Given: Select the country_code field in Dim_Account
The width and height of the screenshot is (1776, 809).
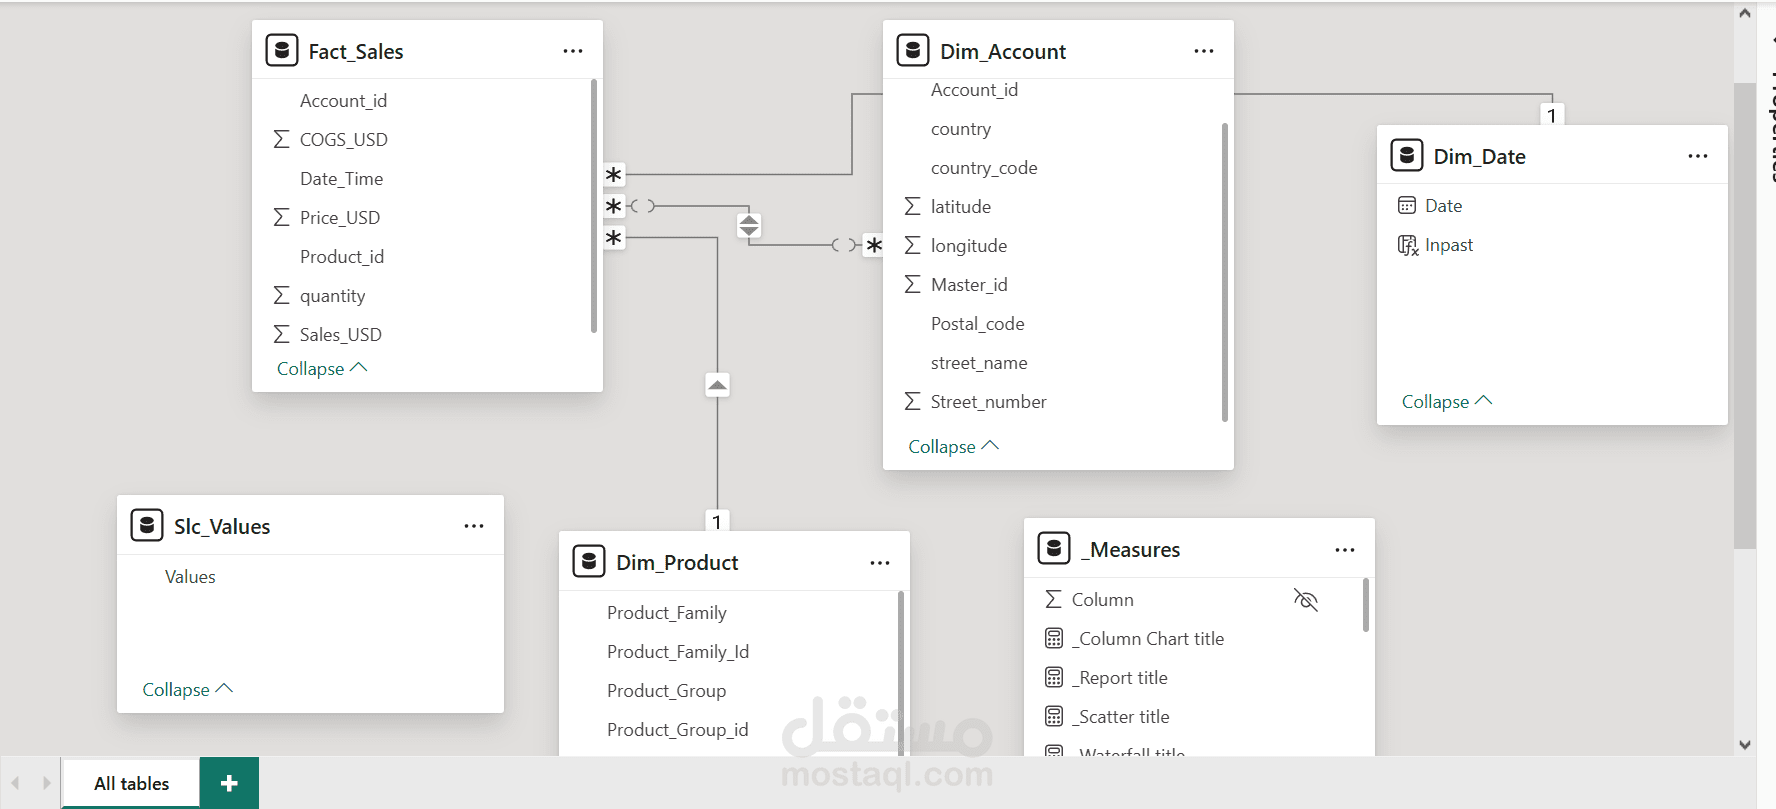Looking at the screenshot, I should coord(983,168).
